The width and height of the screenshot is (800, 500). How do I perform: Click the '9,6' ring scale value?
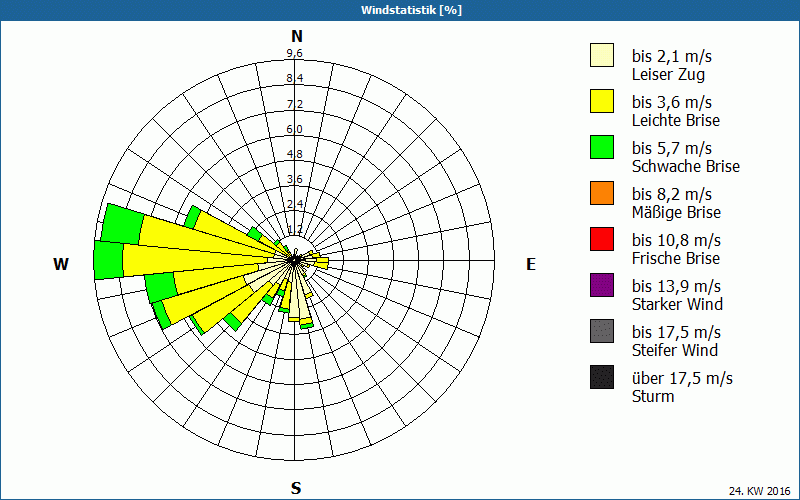pos(294,54)
